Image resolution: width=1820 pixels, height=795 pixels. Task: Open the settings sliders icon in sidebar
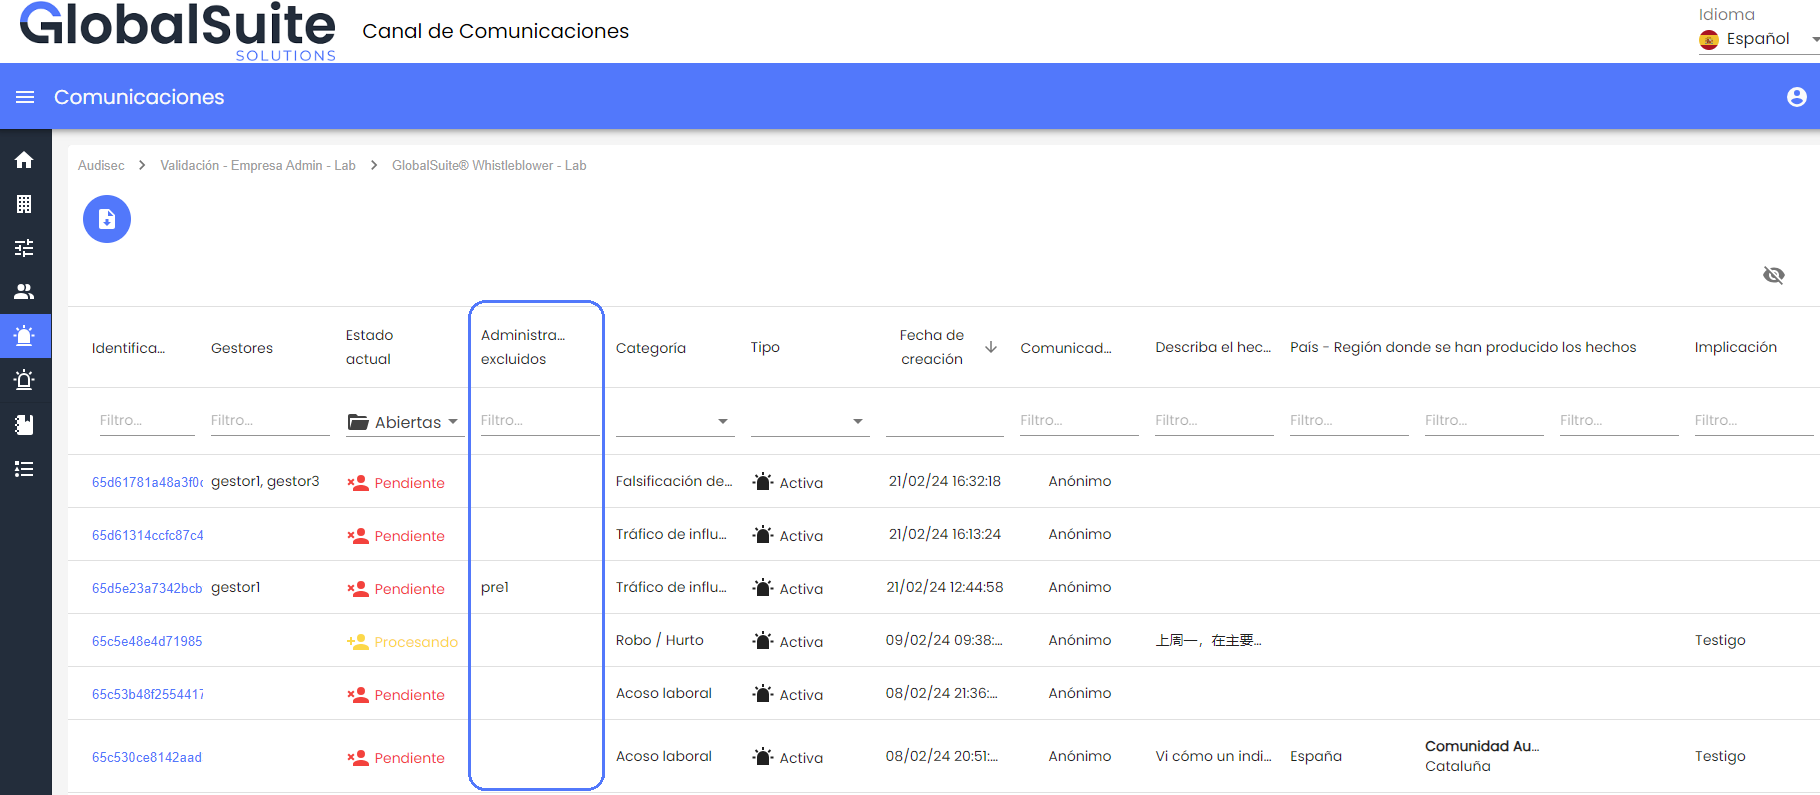click(x=25, y=248)
